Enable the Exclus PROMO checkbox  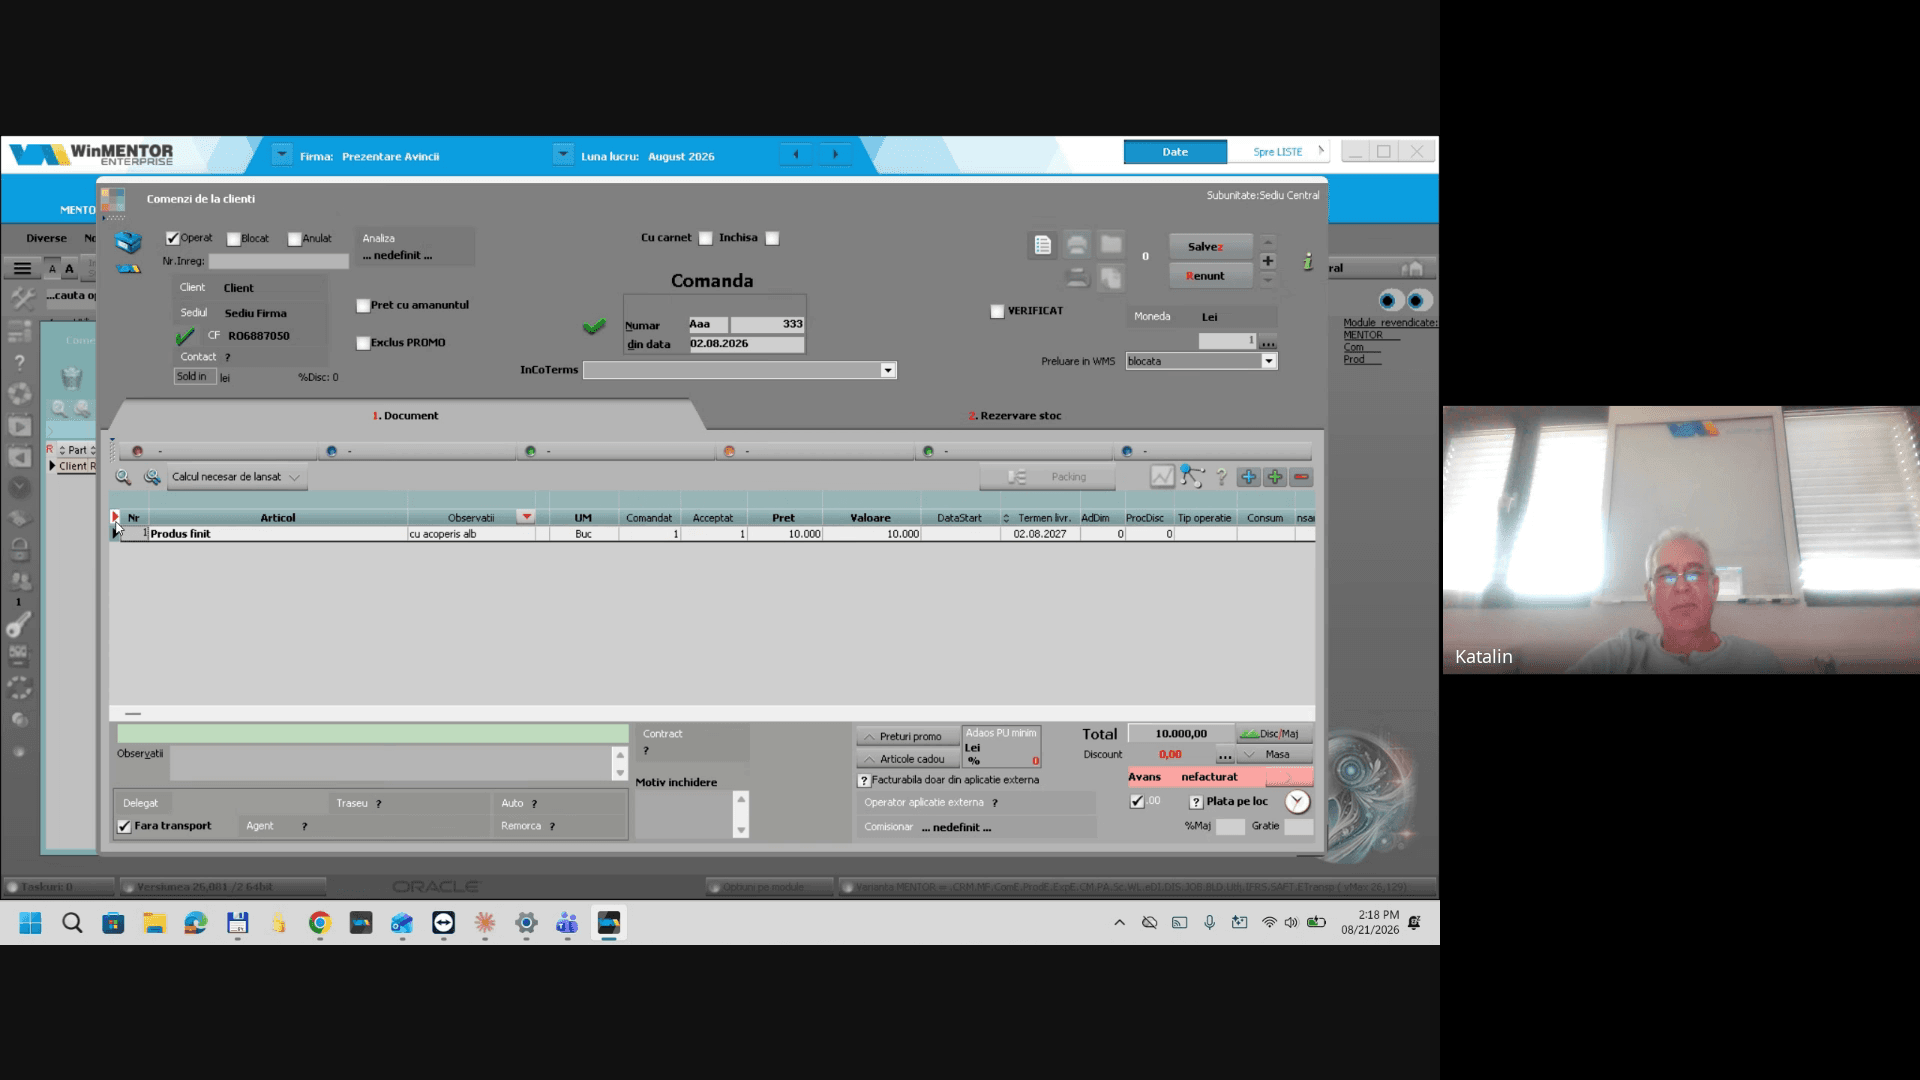click(x=363, y=343)
